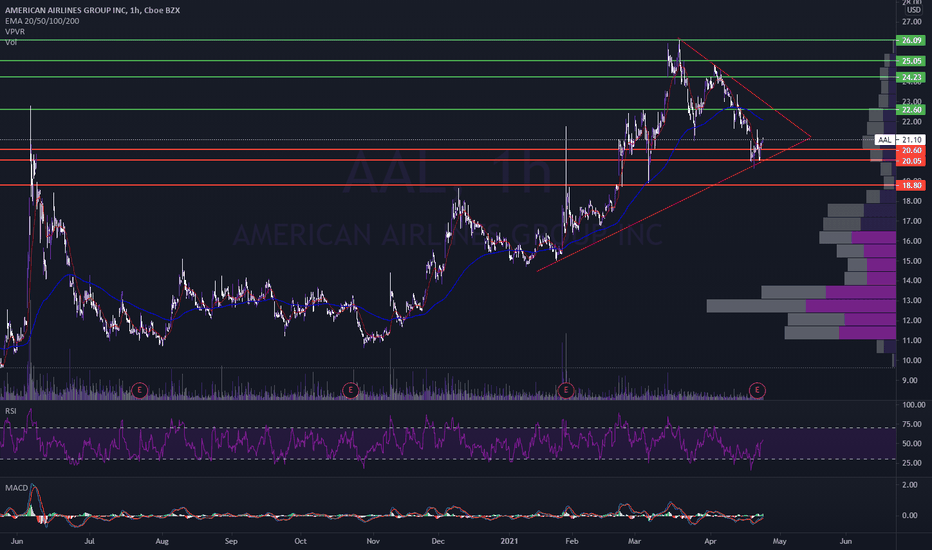Click the Feb label on time axis
Viewport: 932px width, 550px height.
(x=572, y=541)
